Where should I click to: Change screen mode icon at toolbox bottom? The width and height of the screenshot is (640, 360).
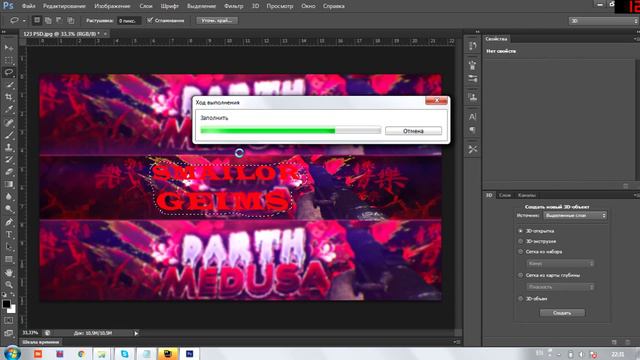[9, 333]
